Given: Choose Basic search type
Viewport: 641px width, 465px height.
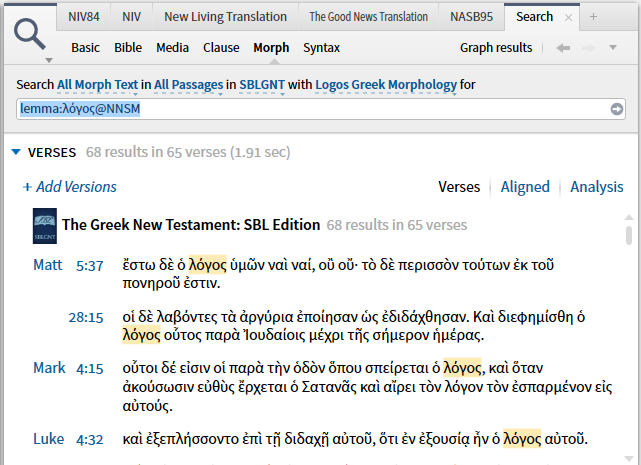Looking at the screenshot, I should (85, 48).
